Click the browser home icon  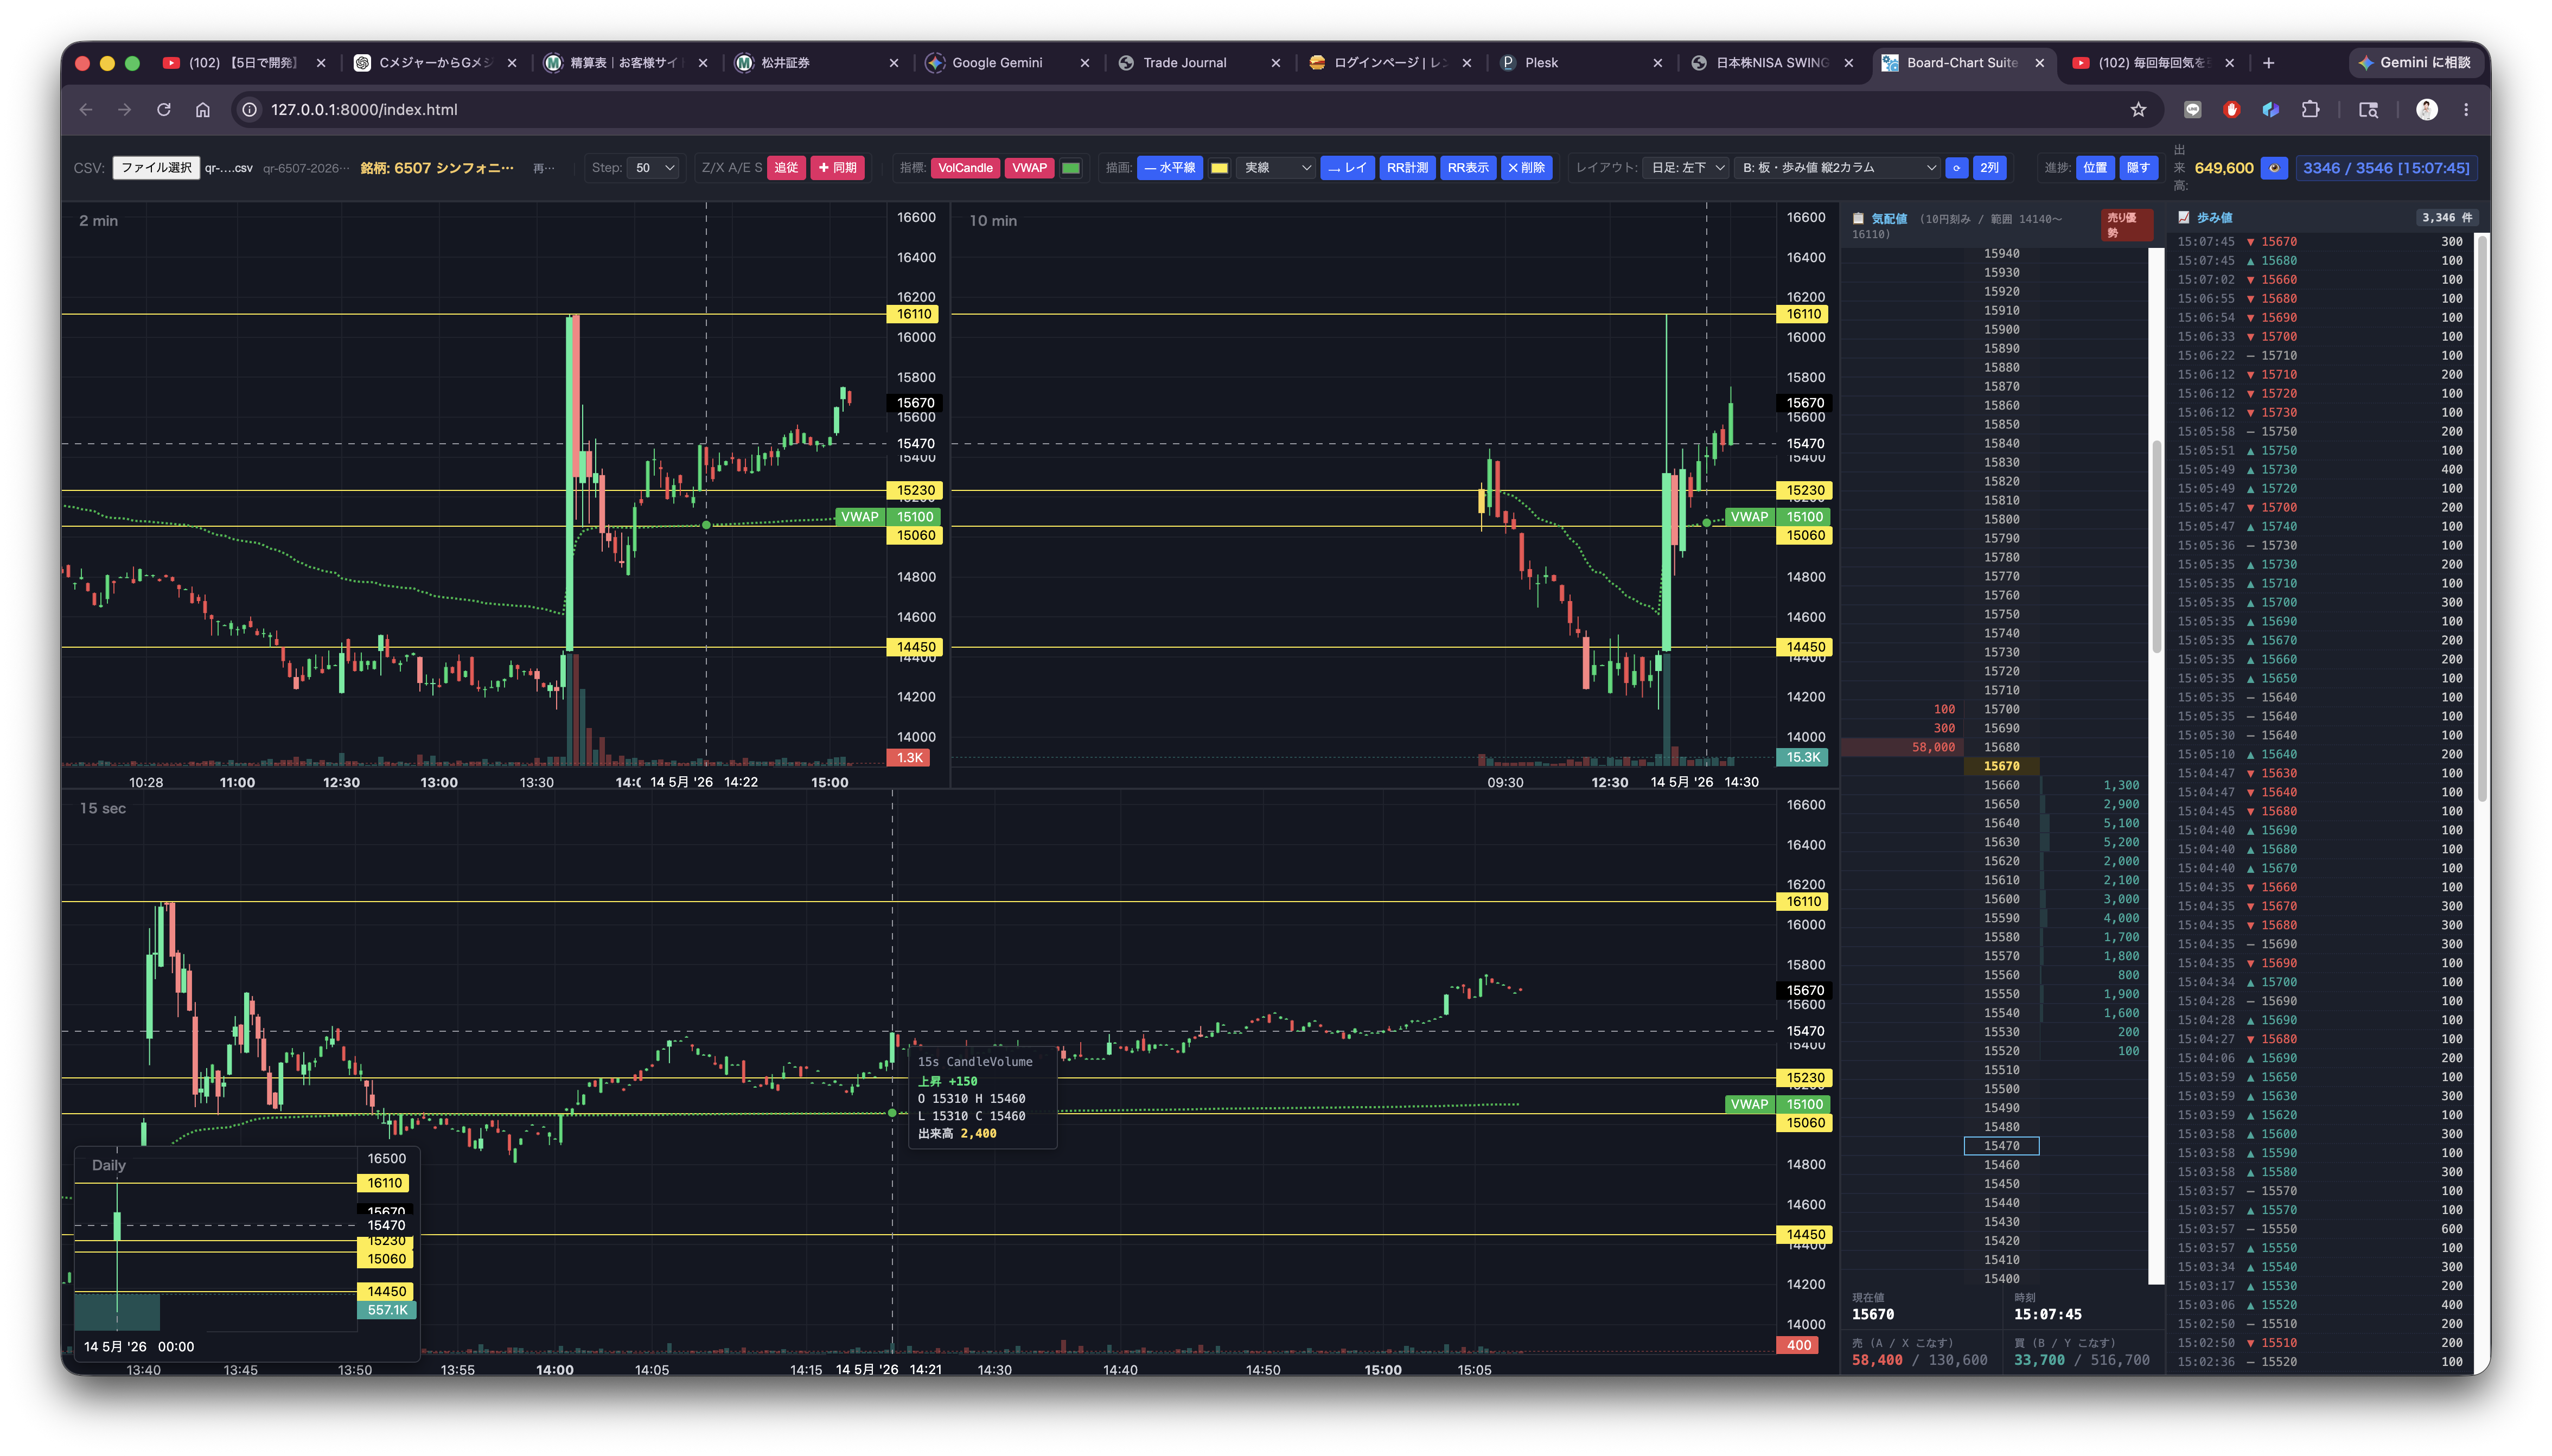(203, 110)
